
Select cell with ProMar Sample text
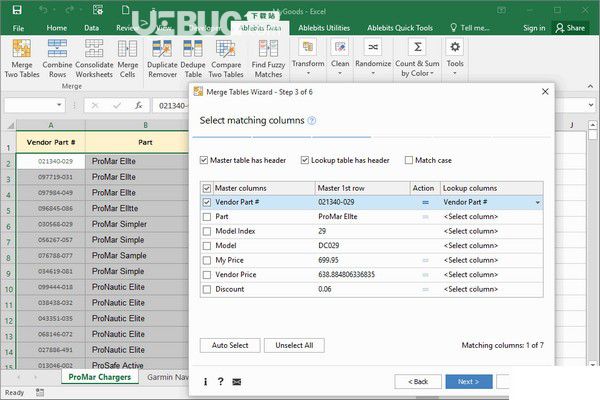coord(137,256)
